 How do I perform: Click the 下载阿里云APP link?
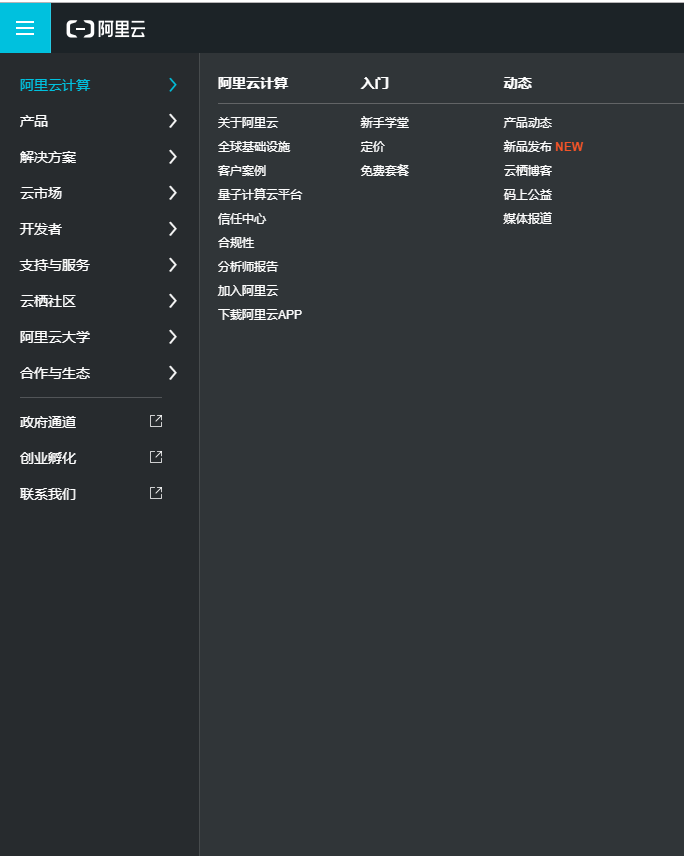(260, 315)
